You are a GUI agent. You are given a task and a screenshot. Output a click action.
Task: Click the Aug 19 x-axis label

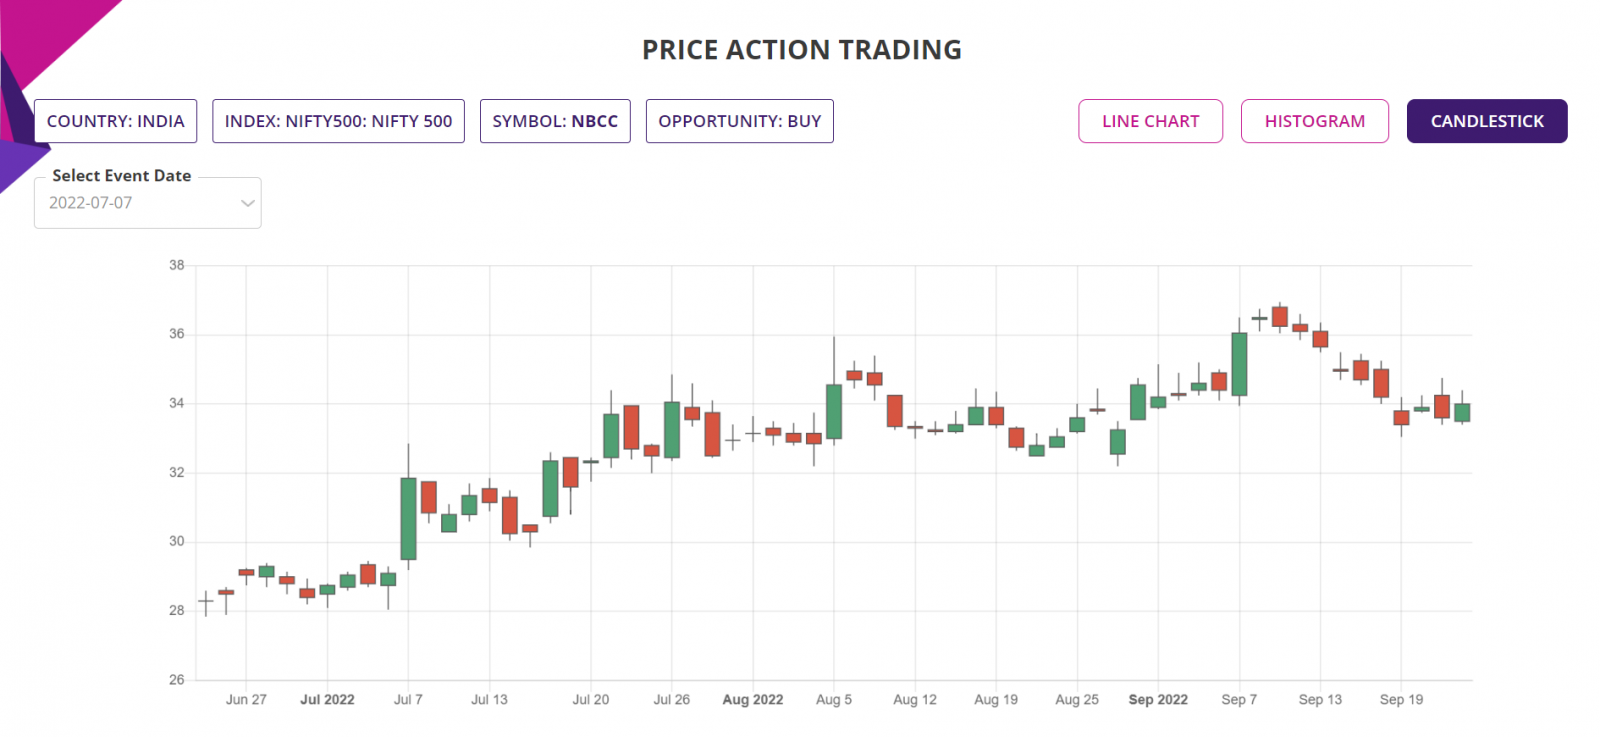(x=996, y=699)
